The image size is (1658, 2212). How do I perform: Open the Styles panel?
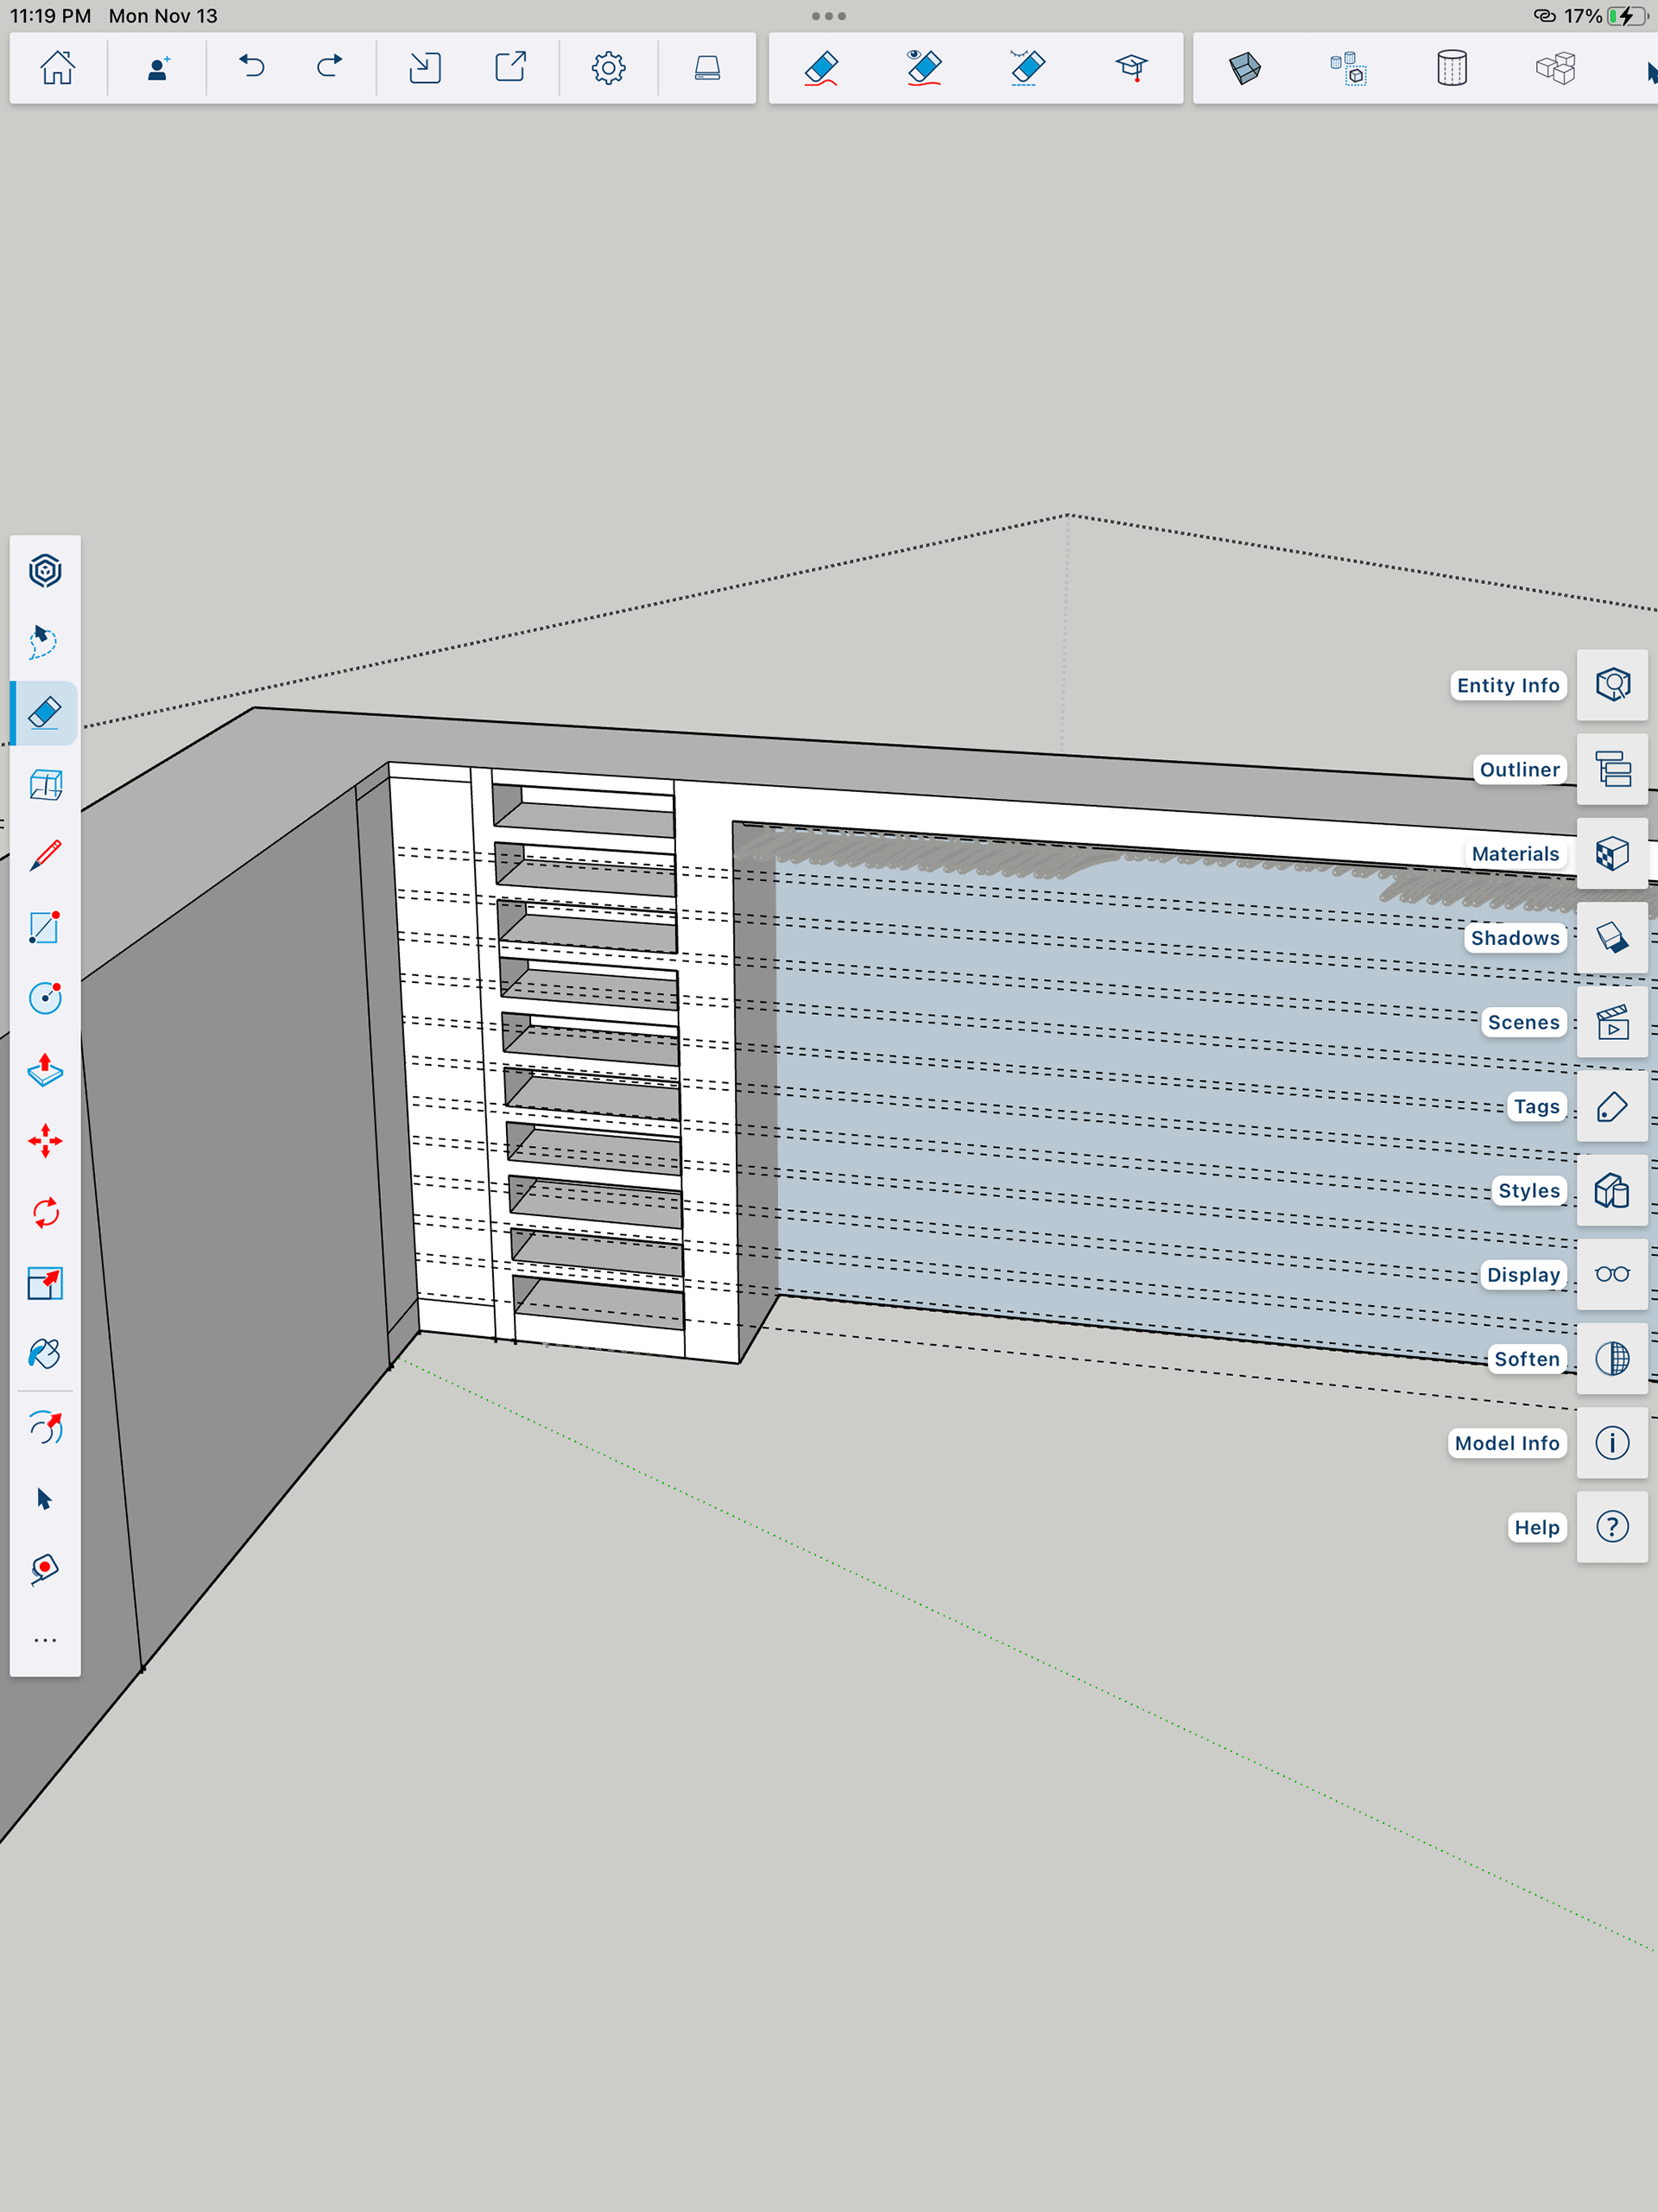click(x=1611, y=1190)
